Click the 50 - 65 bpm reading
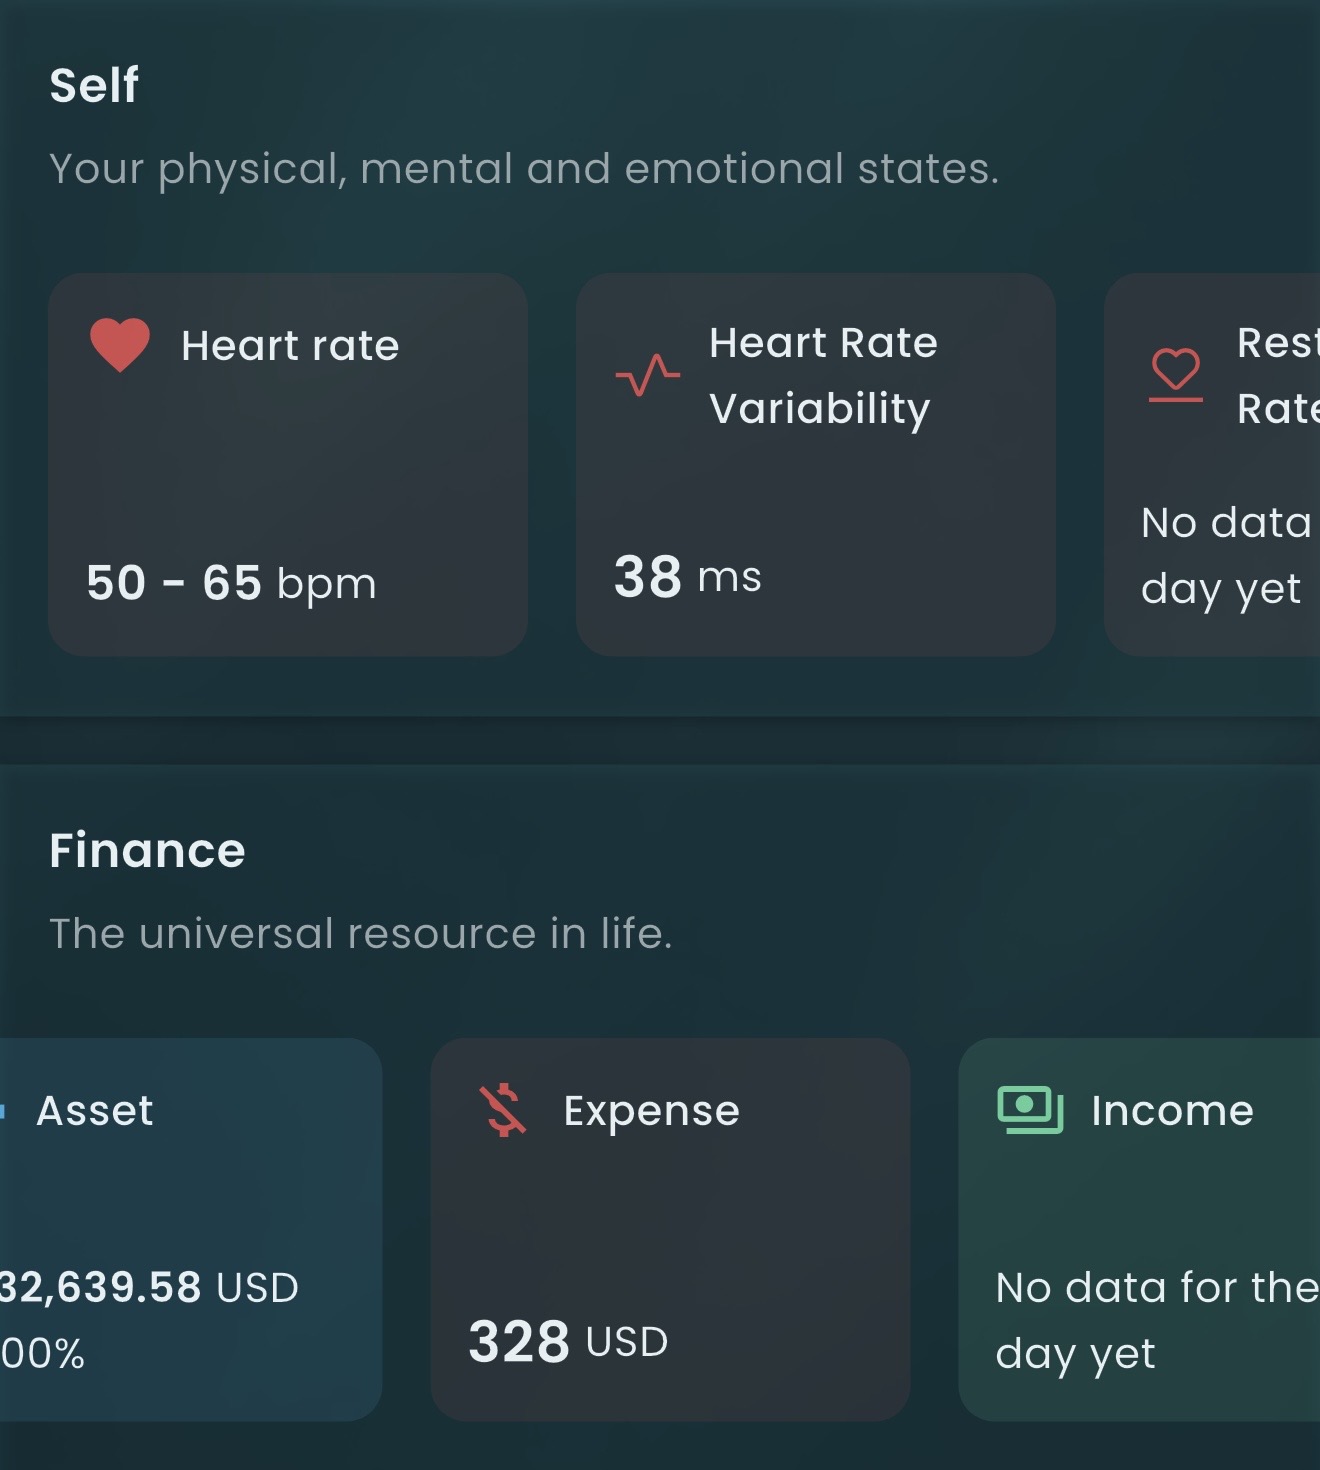This screenshot has height=1470, width=1320. (x=231, y=583)
